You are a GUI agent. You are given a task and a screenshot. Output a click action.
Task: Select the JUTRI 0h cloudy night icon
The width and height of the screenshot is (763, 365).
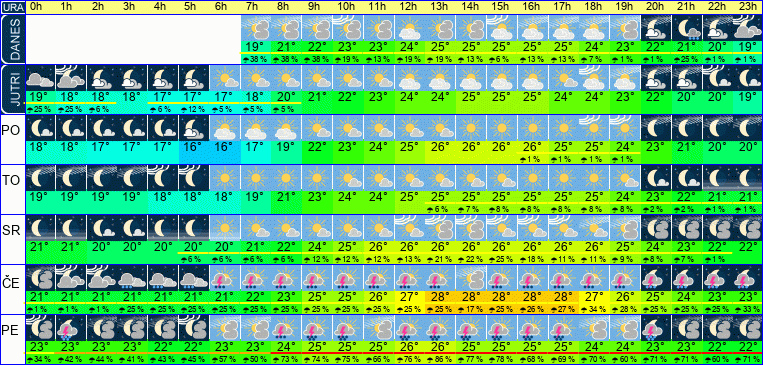point(39,78)
